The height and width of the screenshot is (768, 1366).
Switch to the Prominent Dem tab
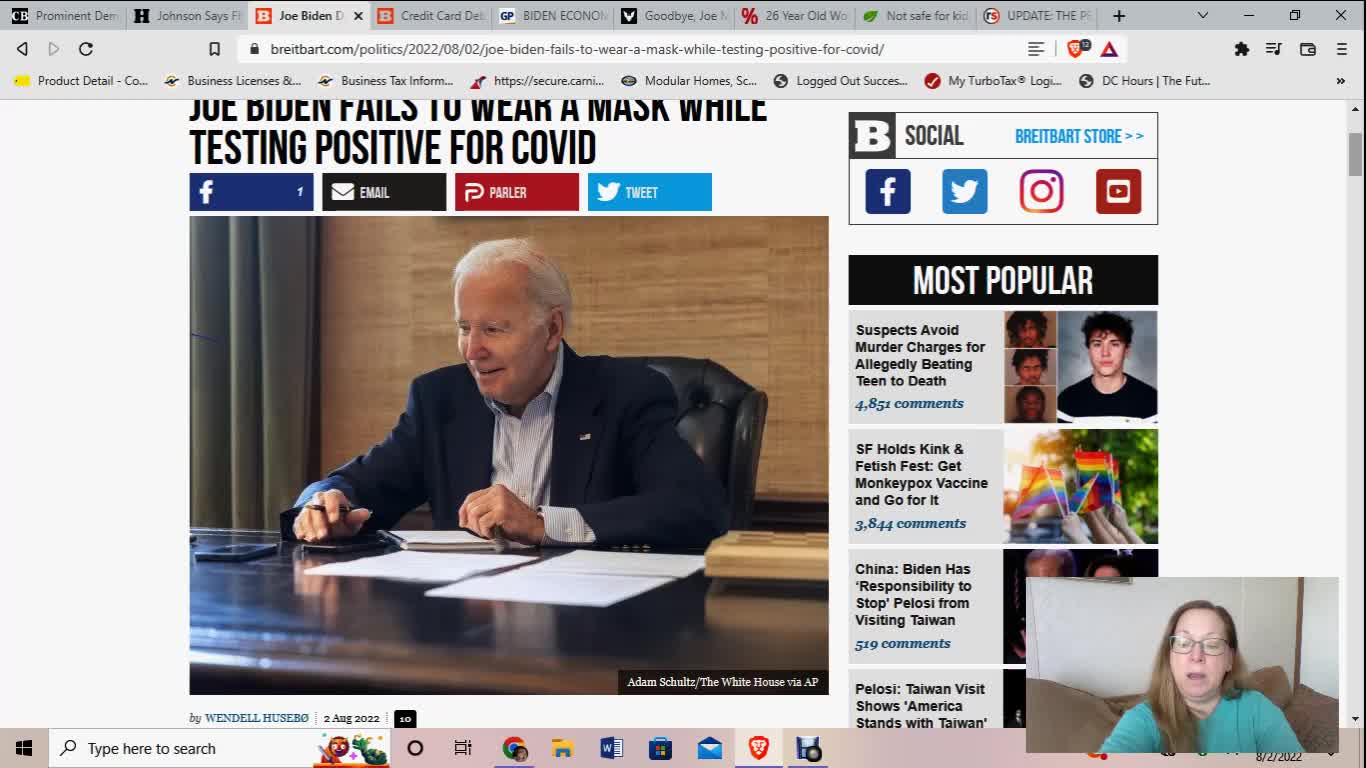[65, 16]
